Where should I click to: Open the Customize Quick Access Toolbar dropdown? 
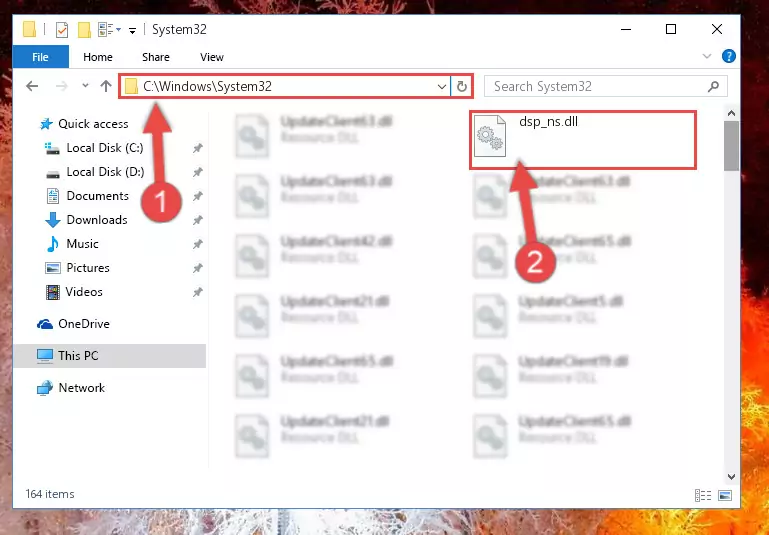[132, 30]
